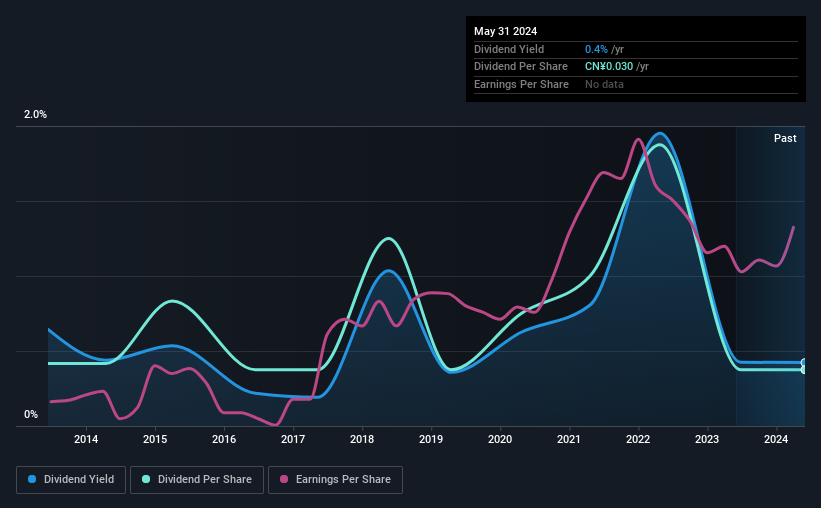Toggle the Earnings Per Share legend button
The height and width of the screenshot is (508, 821).
[x=335, y=479]
